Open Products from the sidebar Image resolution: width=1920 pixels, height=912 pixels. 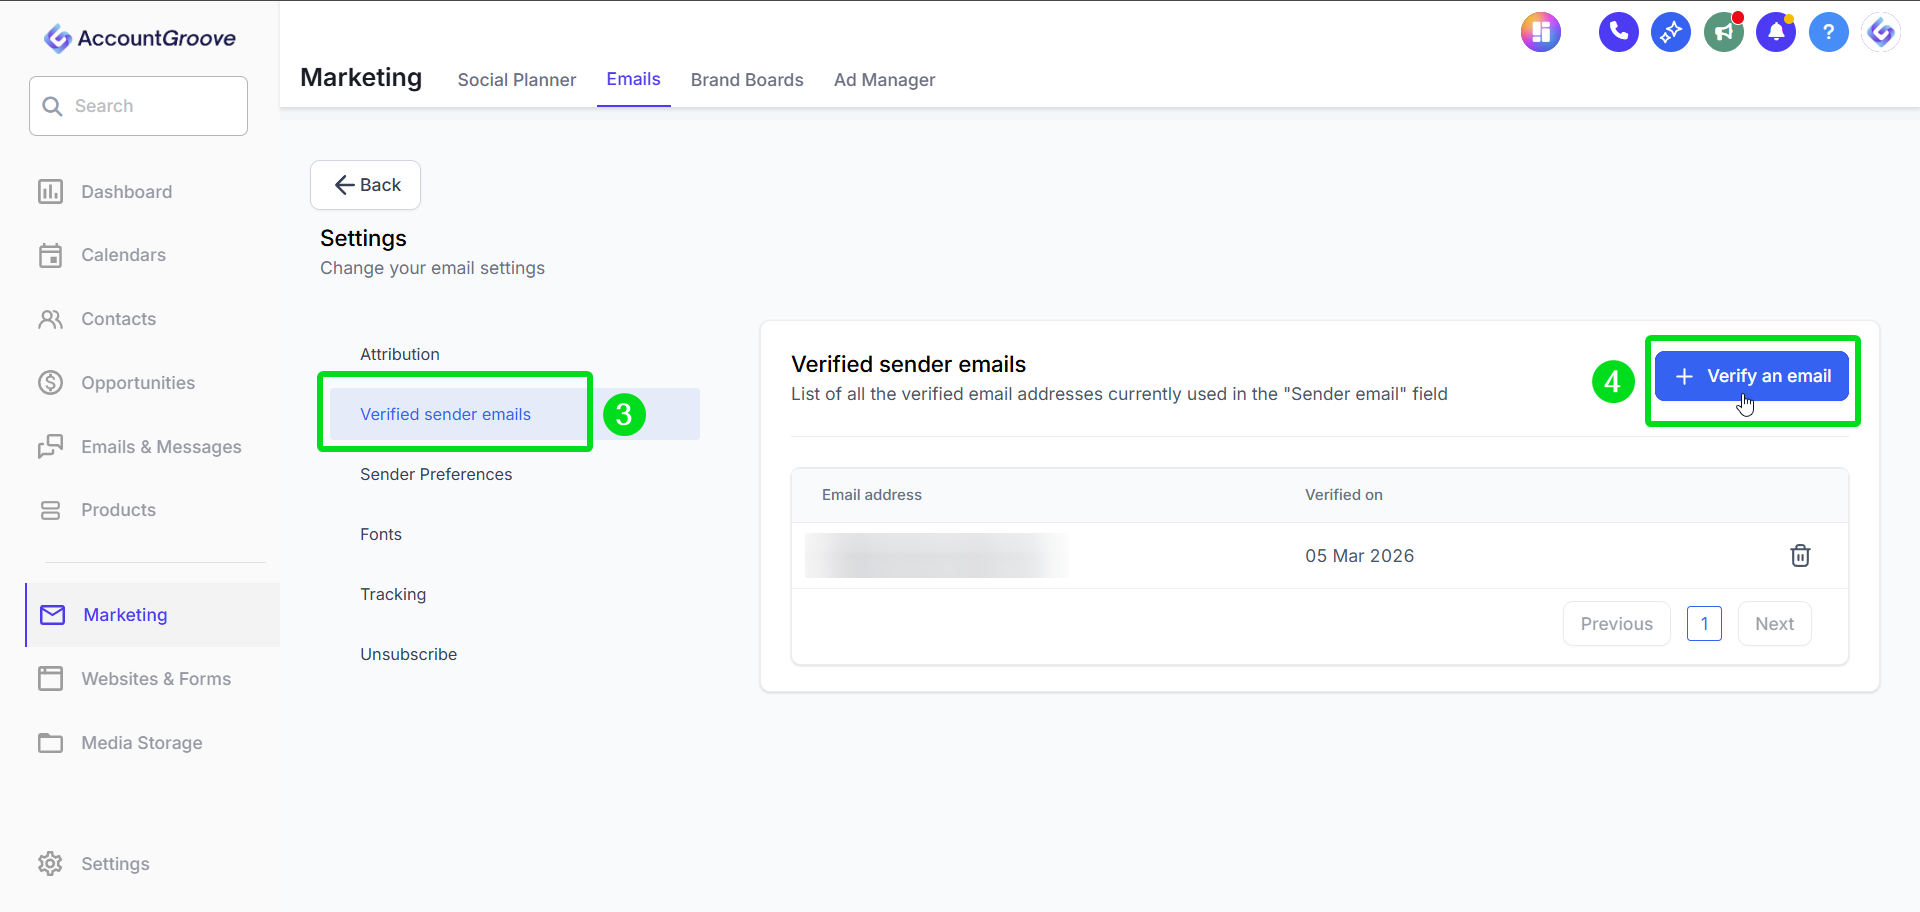click(x=119, y=510)
